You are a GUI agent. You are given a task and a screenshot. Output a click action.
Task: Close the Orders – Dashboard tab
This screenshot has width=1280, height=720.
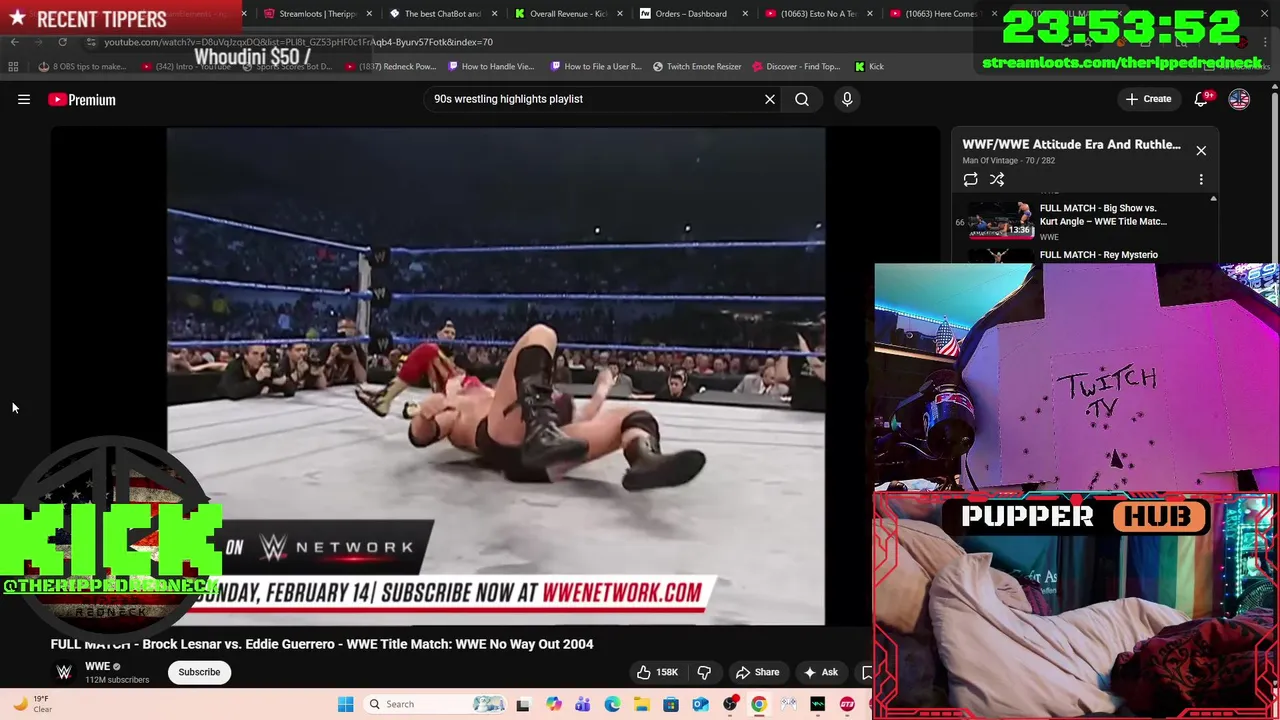(745, 14)
